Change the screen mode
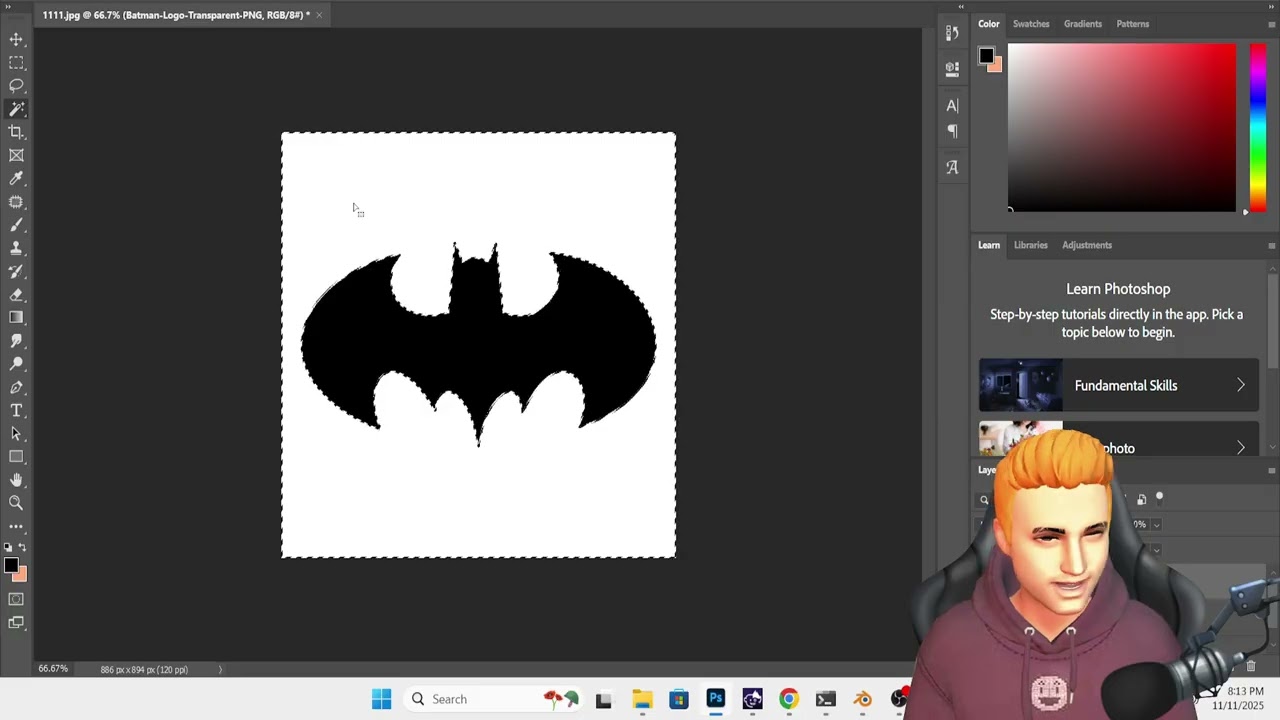1280x720 pixels. click(16, 622)
